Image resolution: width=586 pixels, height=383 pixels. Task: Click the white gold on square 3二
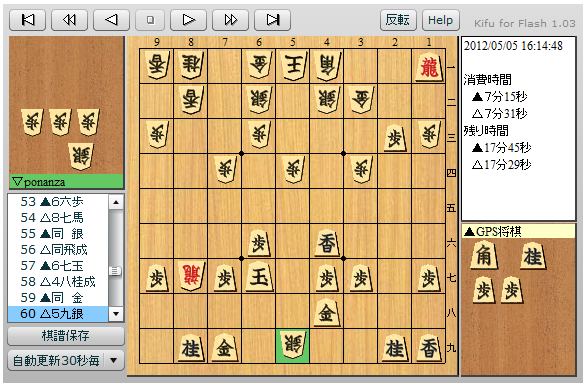click(x=361, y=100)
